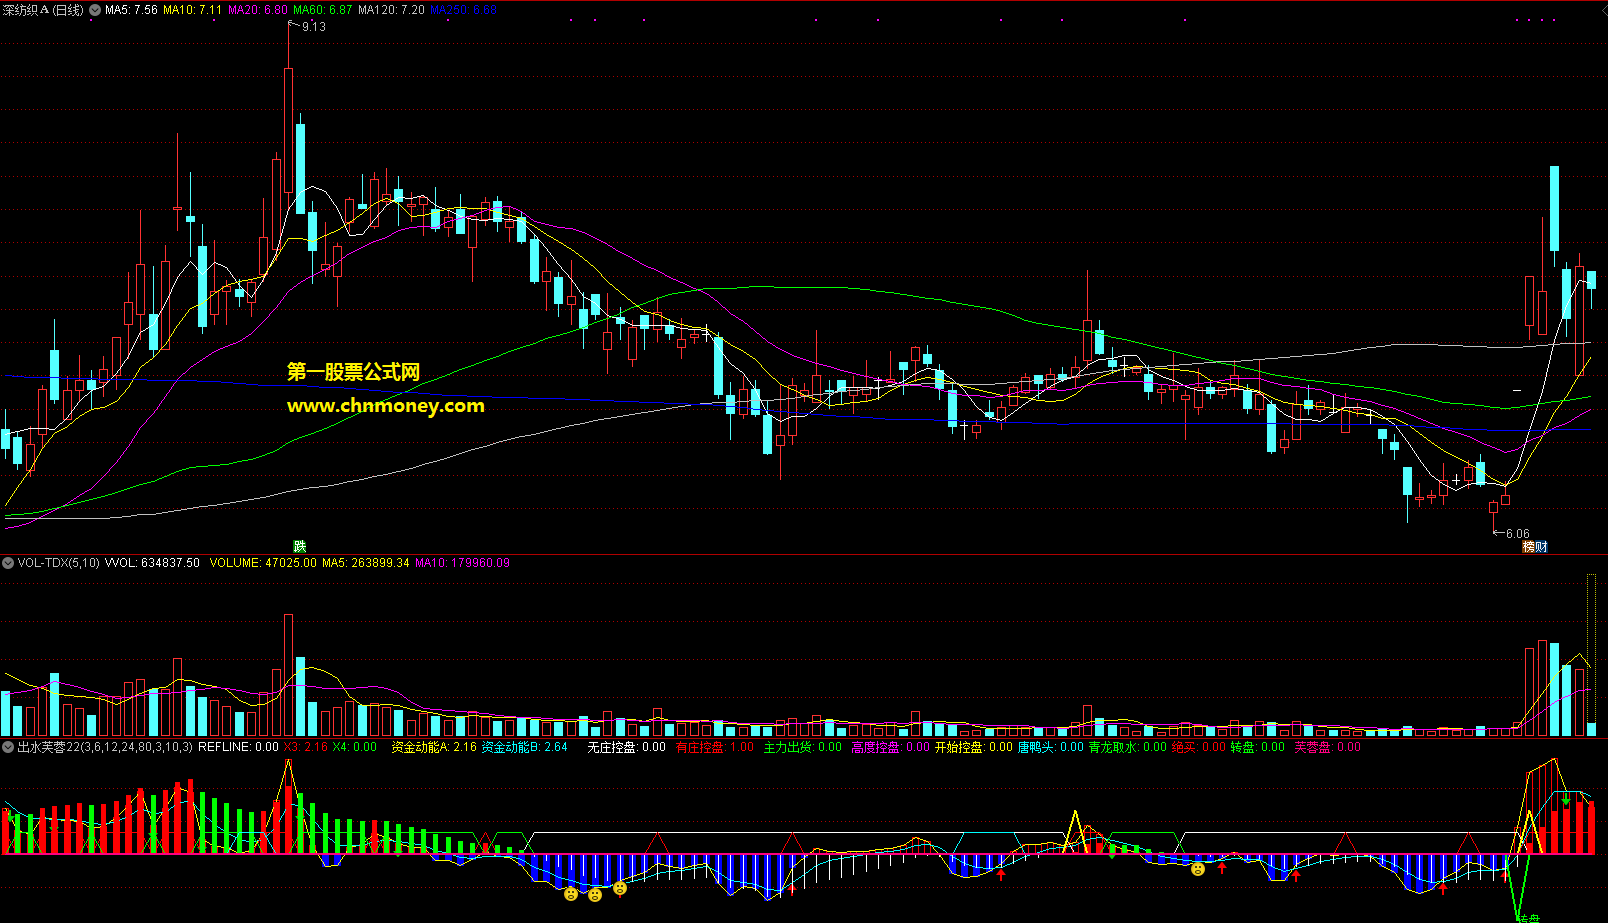The image size is (1608, 923).
Task: Click the 绝买: 0.00 label
Action: (x=1198, y=747)
